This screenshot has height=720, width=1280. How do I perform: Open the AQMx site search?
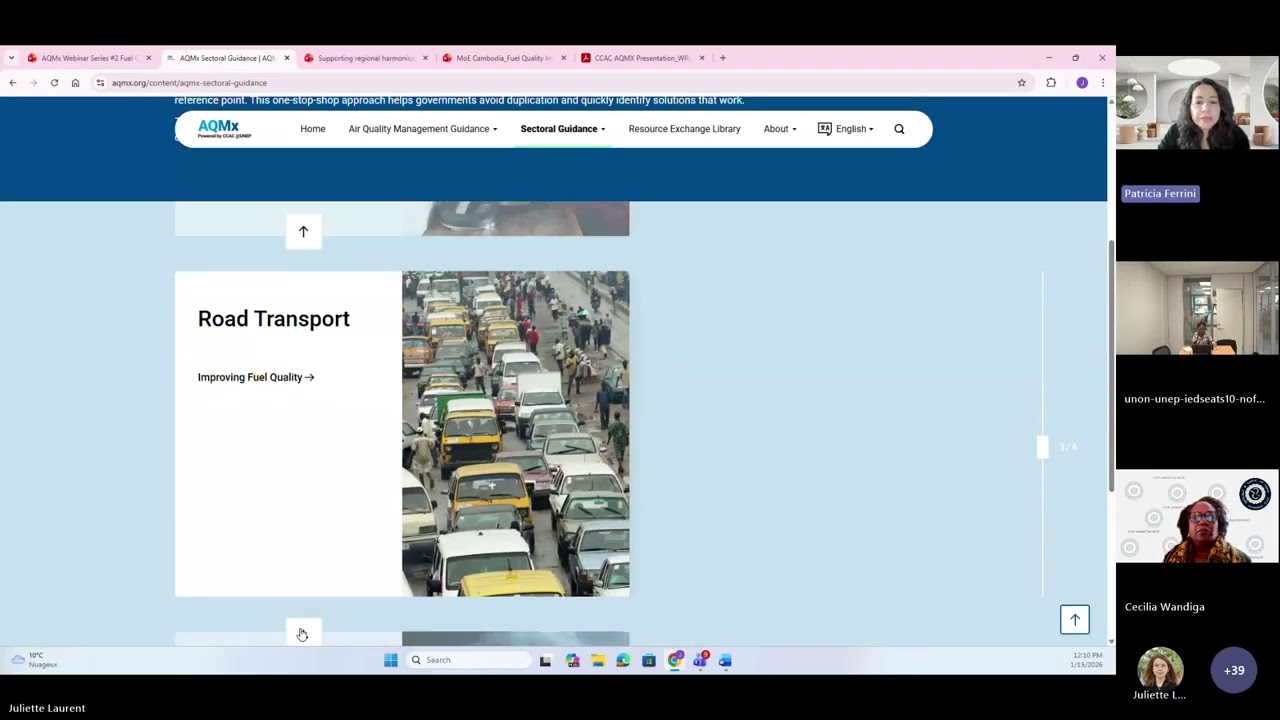pyautogui.click(x=899, y=129)
